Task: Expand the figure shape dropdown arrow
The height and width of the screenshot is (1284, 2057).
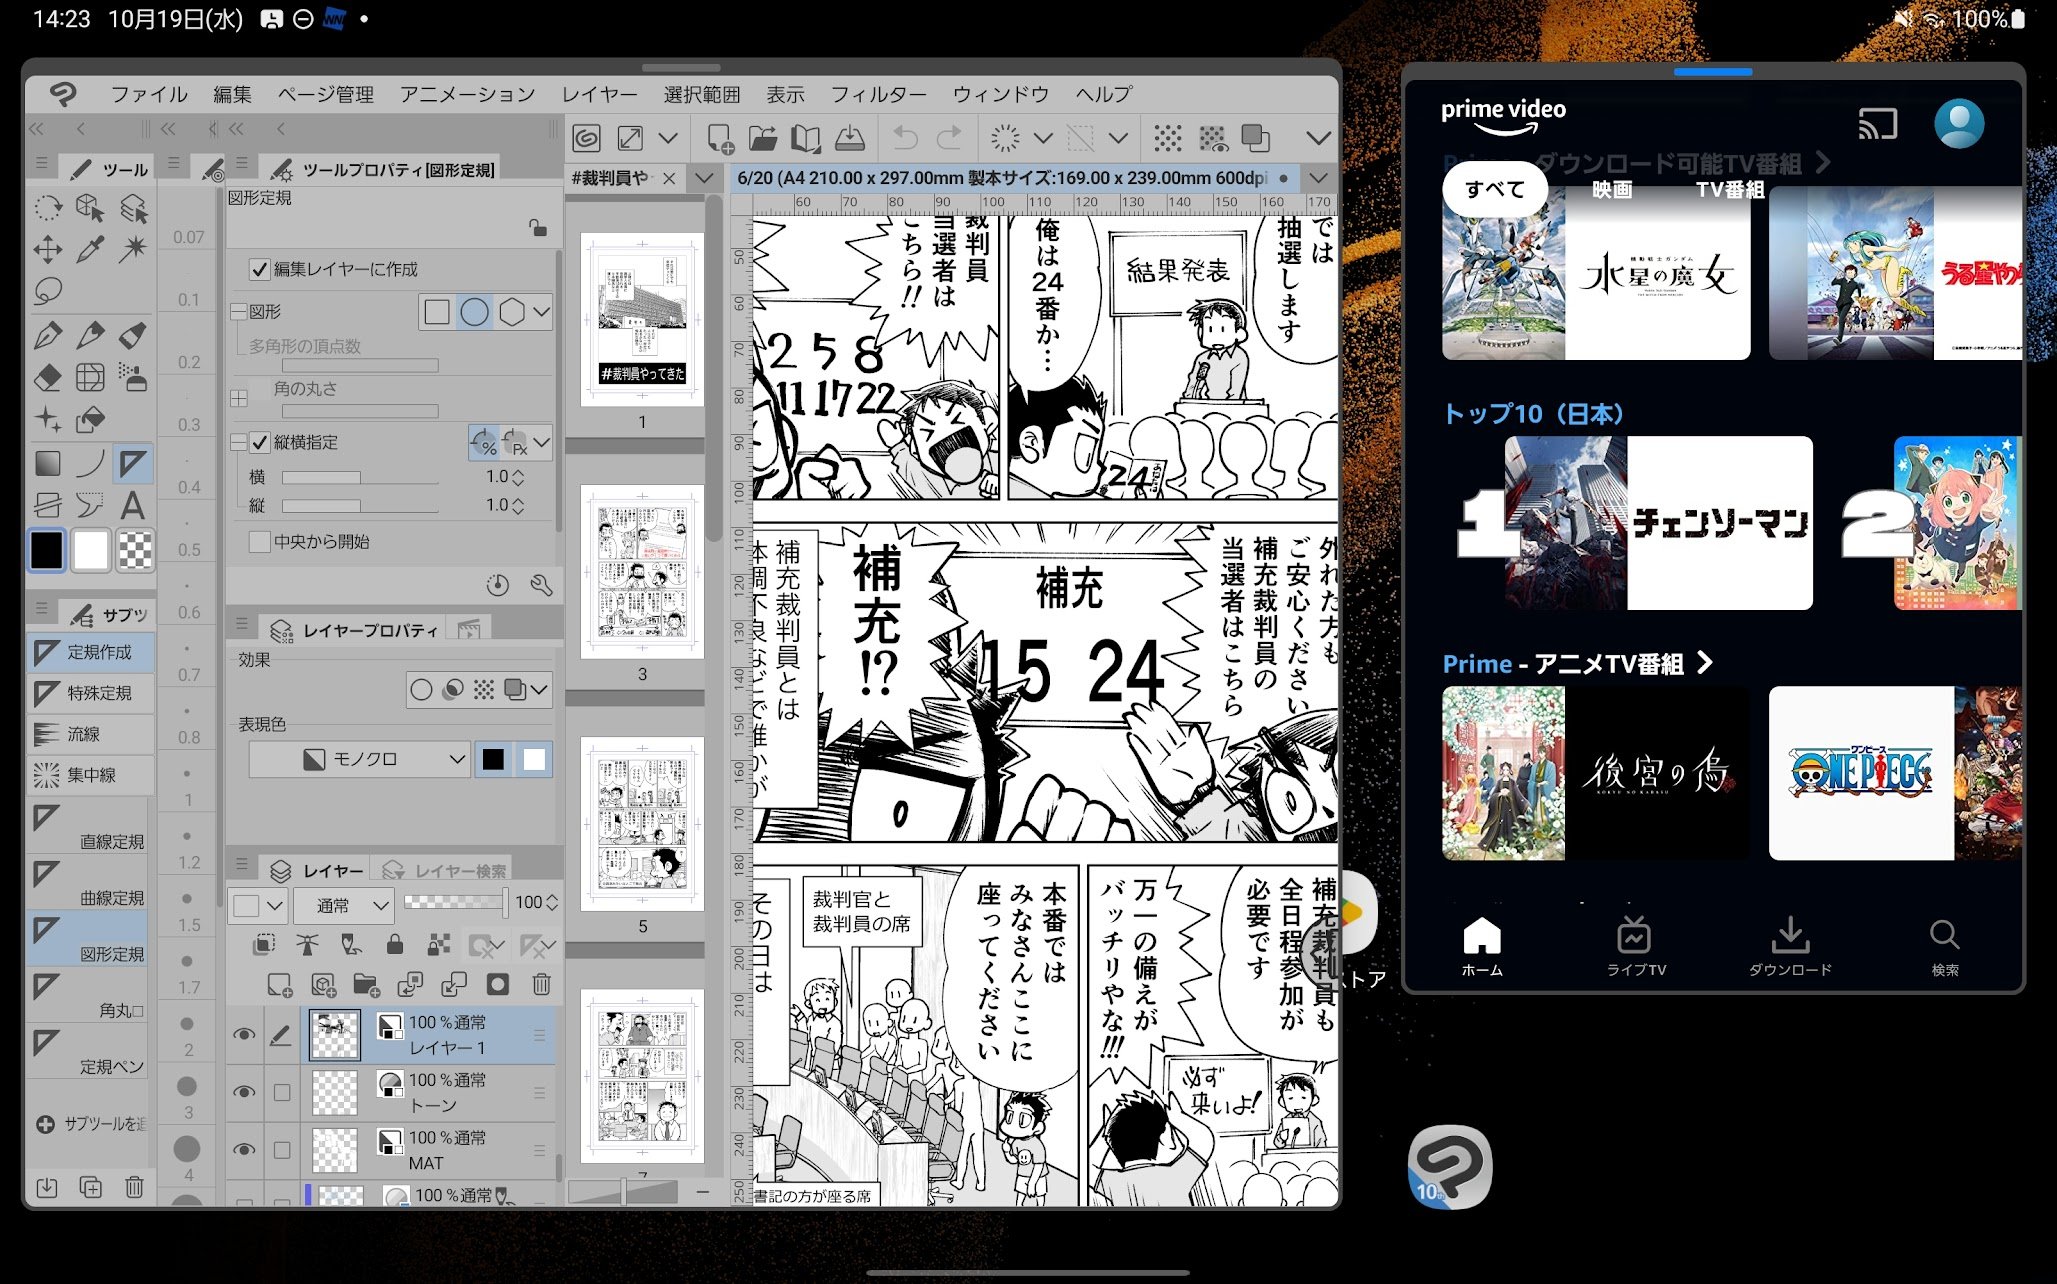Action: coord(541,312)
